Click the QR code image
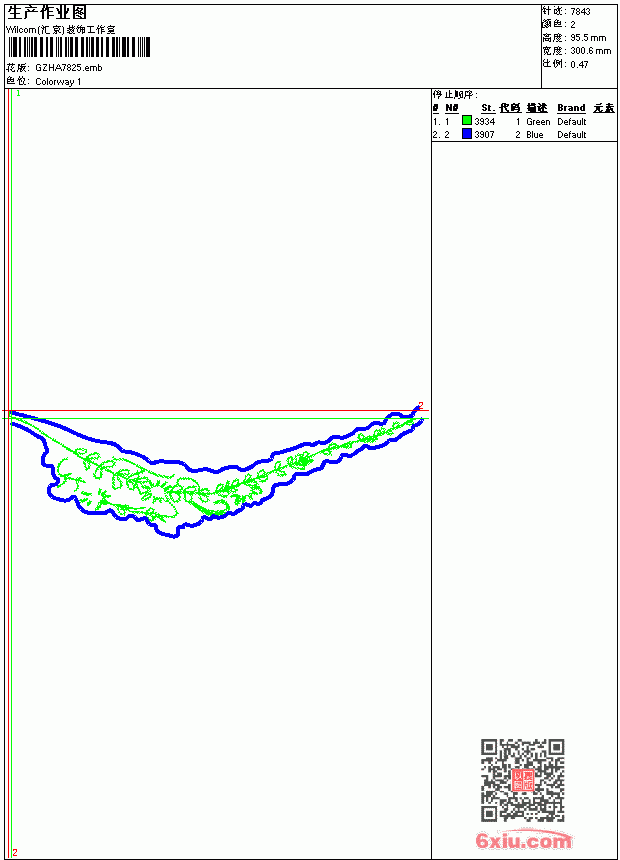Viewport: 620px width, 860px height. (523, 780)
